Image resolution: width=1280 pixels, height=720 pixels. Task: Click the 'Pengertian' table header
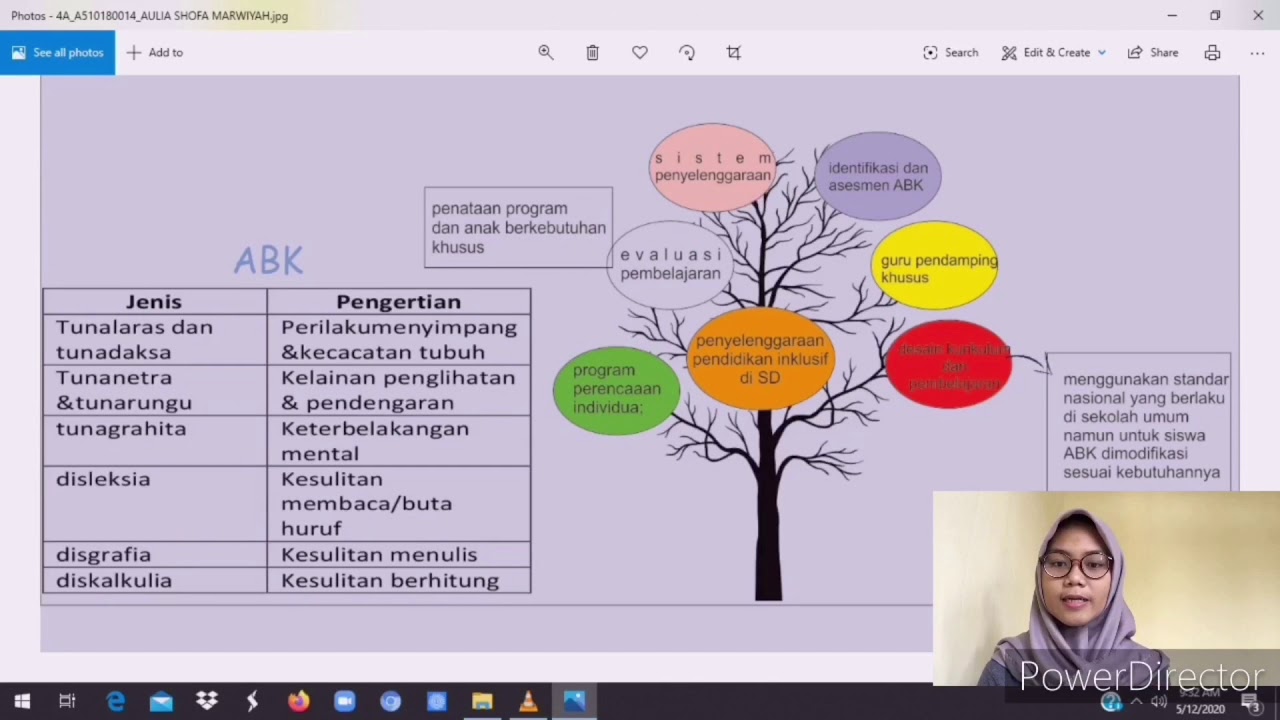click(399, 301)
